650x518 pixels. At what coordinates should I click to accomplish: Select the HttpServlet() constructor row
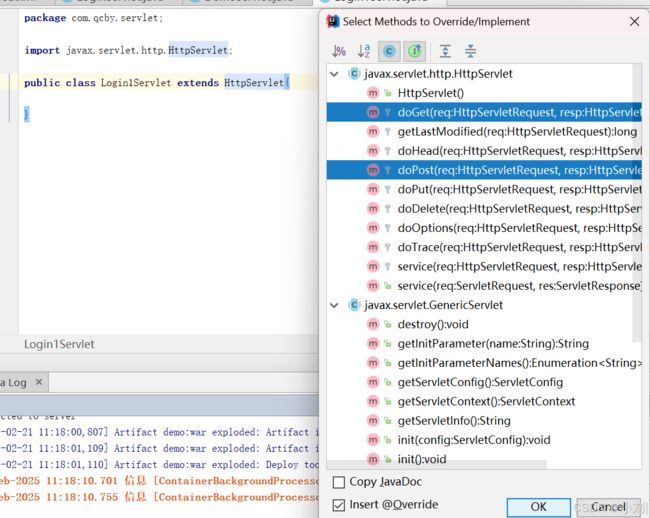tap(484, 93)
